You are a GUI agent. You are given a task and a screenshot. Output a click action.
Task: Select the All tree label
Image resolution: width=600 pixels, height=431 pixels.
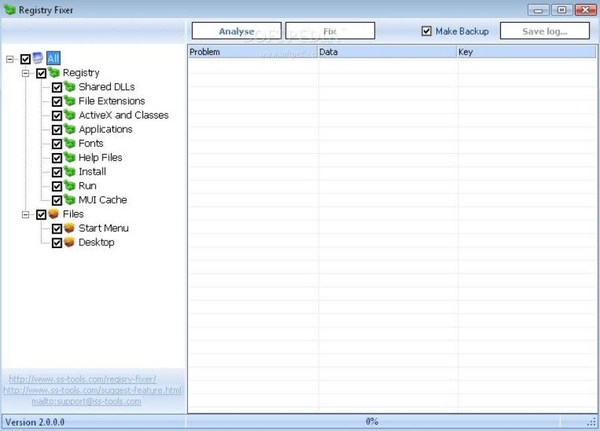(53, 58)
